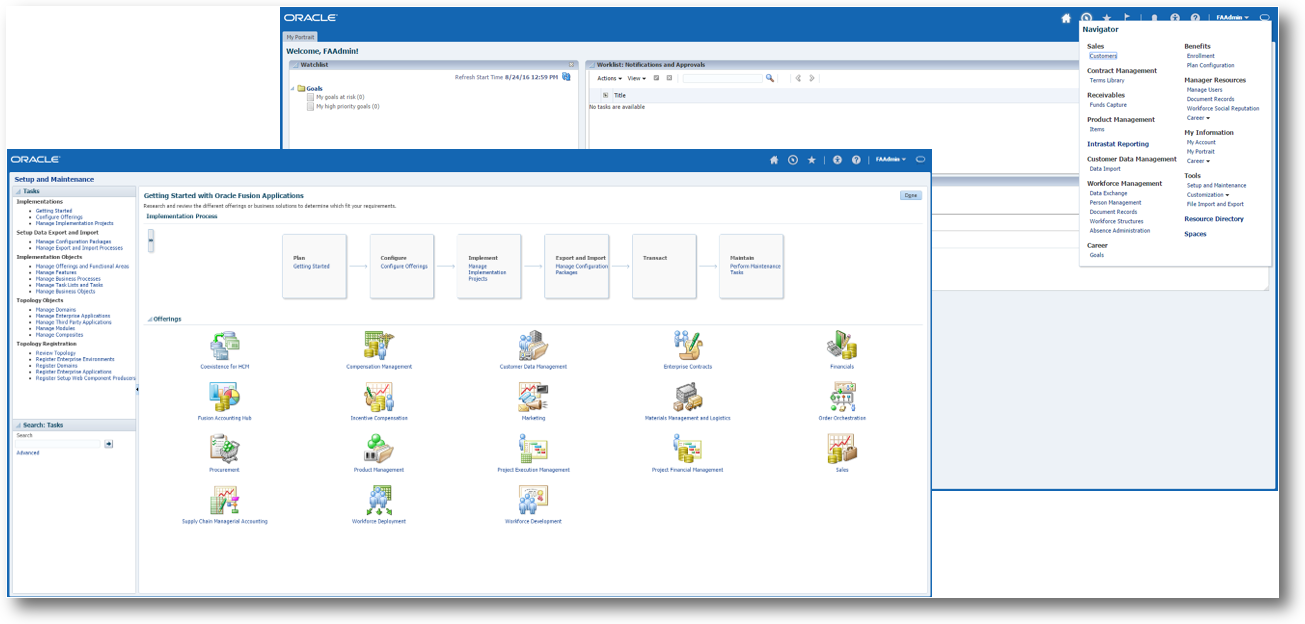Collapse the Tasks panel

tap(18, 190)
